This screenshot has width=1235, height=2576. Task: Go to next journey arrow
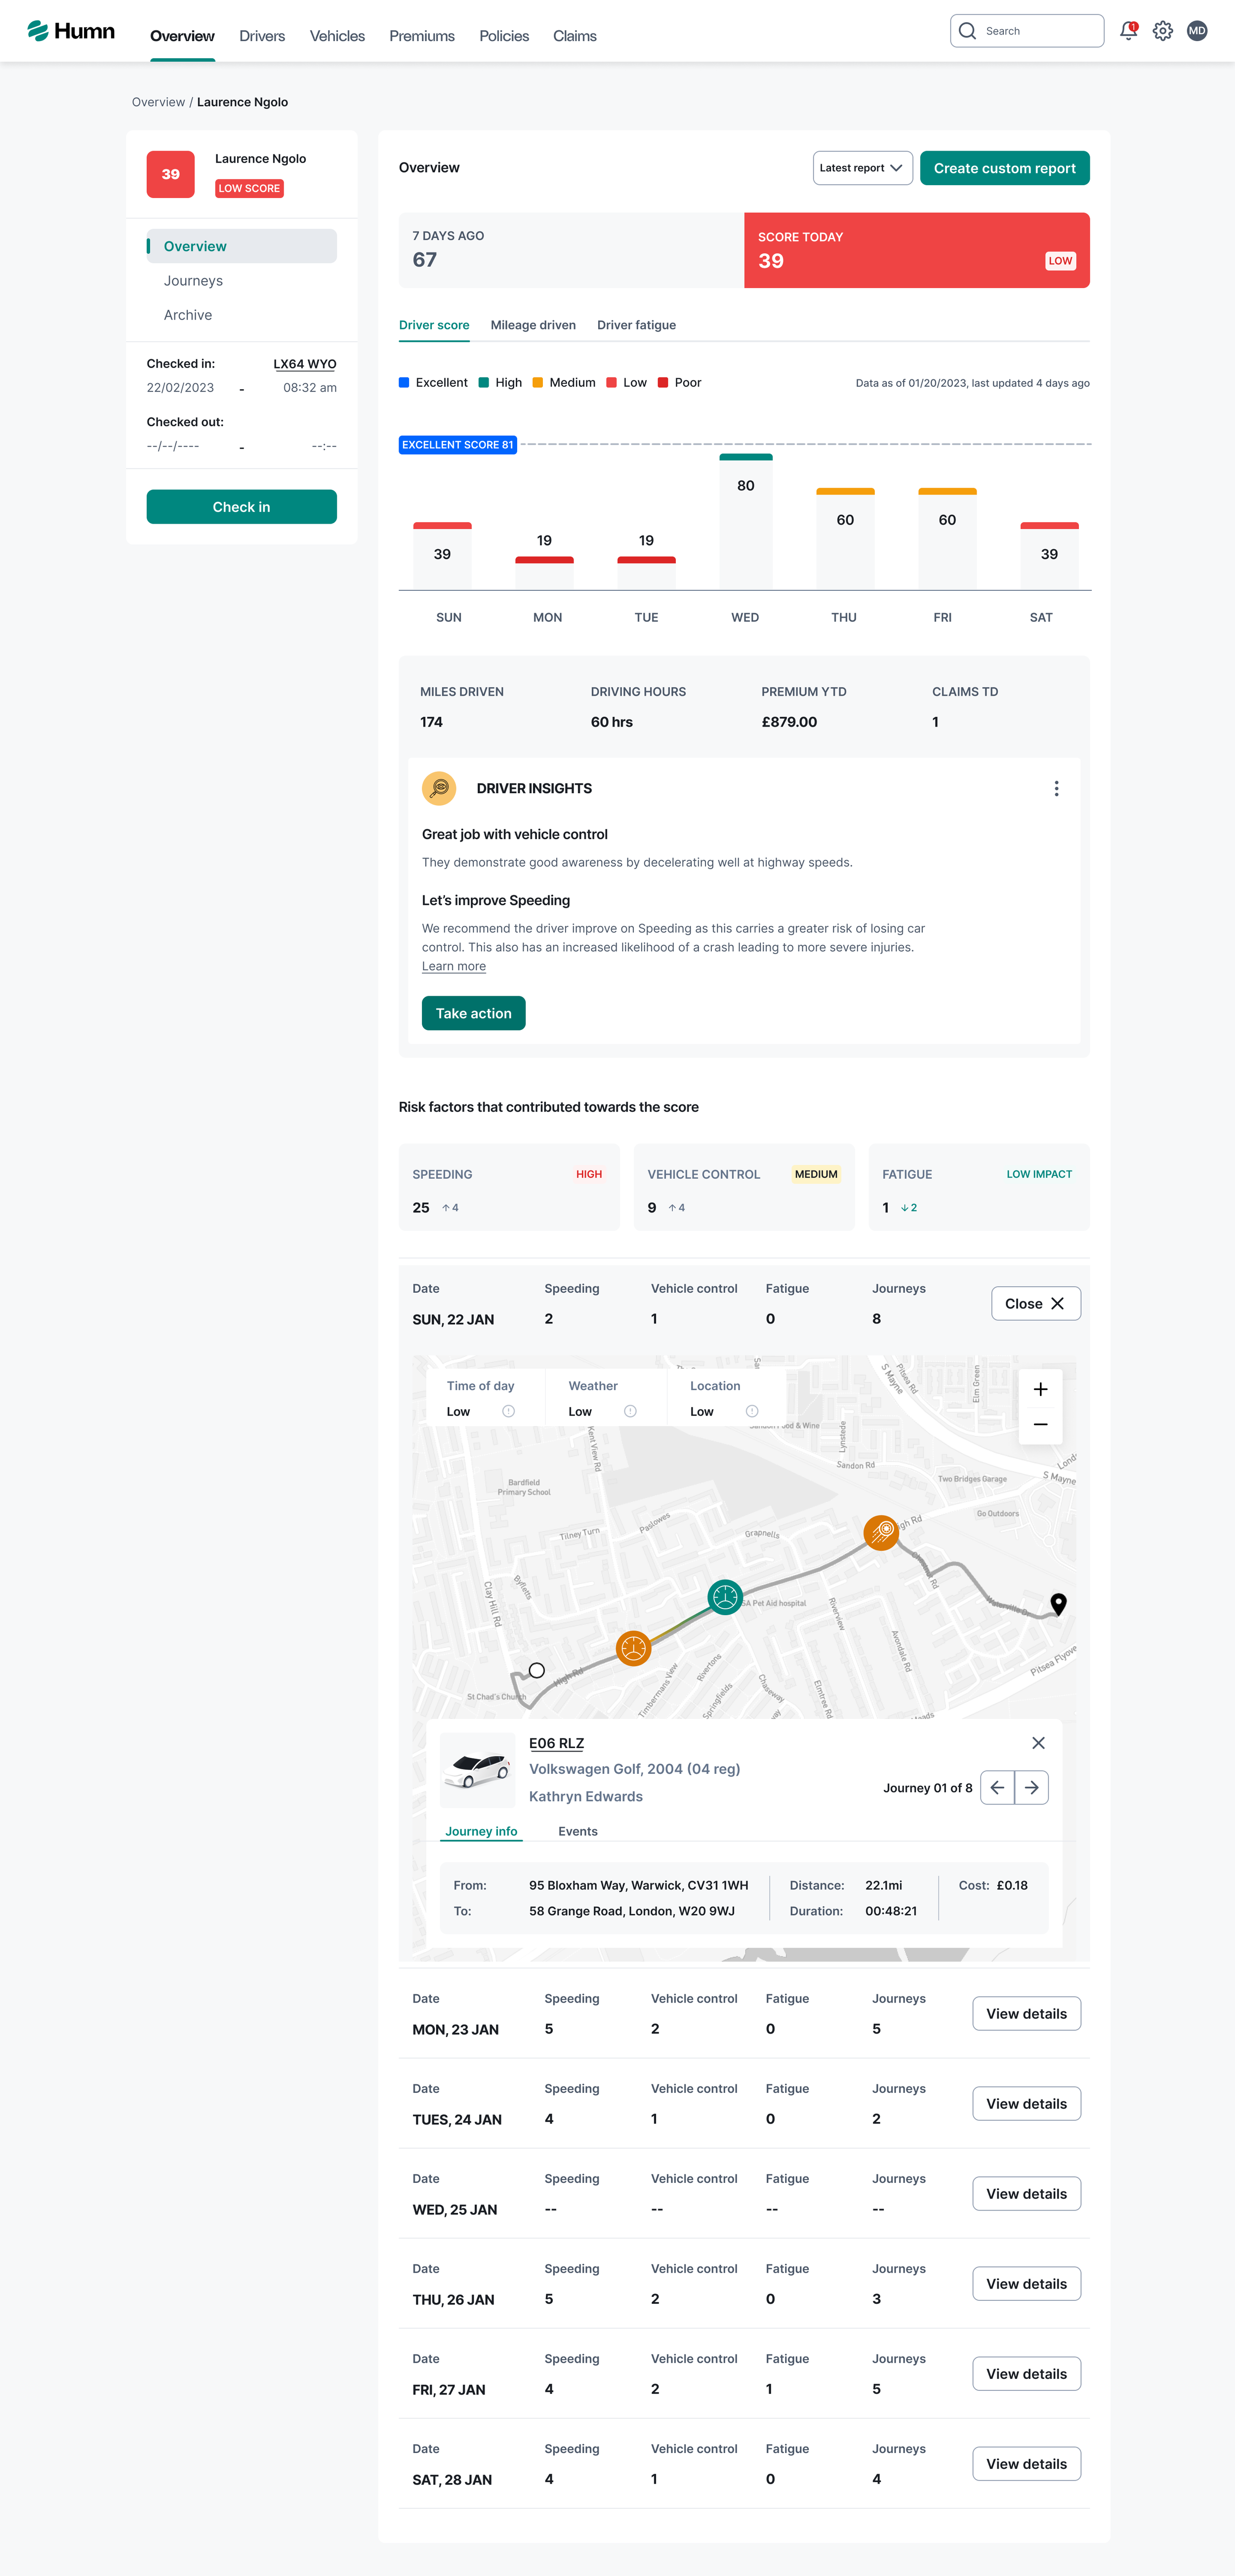coord(1031,1788)
